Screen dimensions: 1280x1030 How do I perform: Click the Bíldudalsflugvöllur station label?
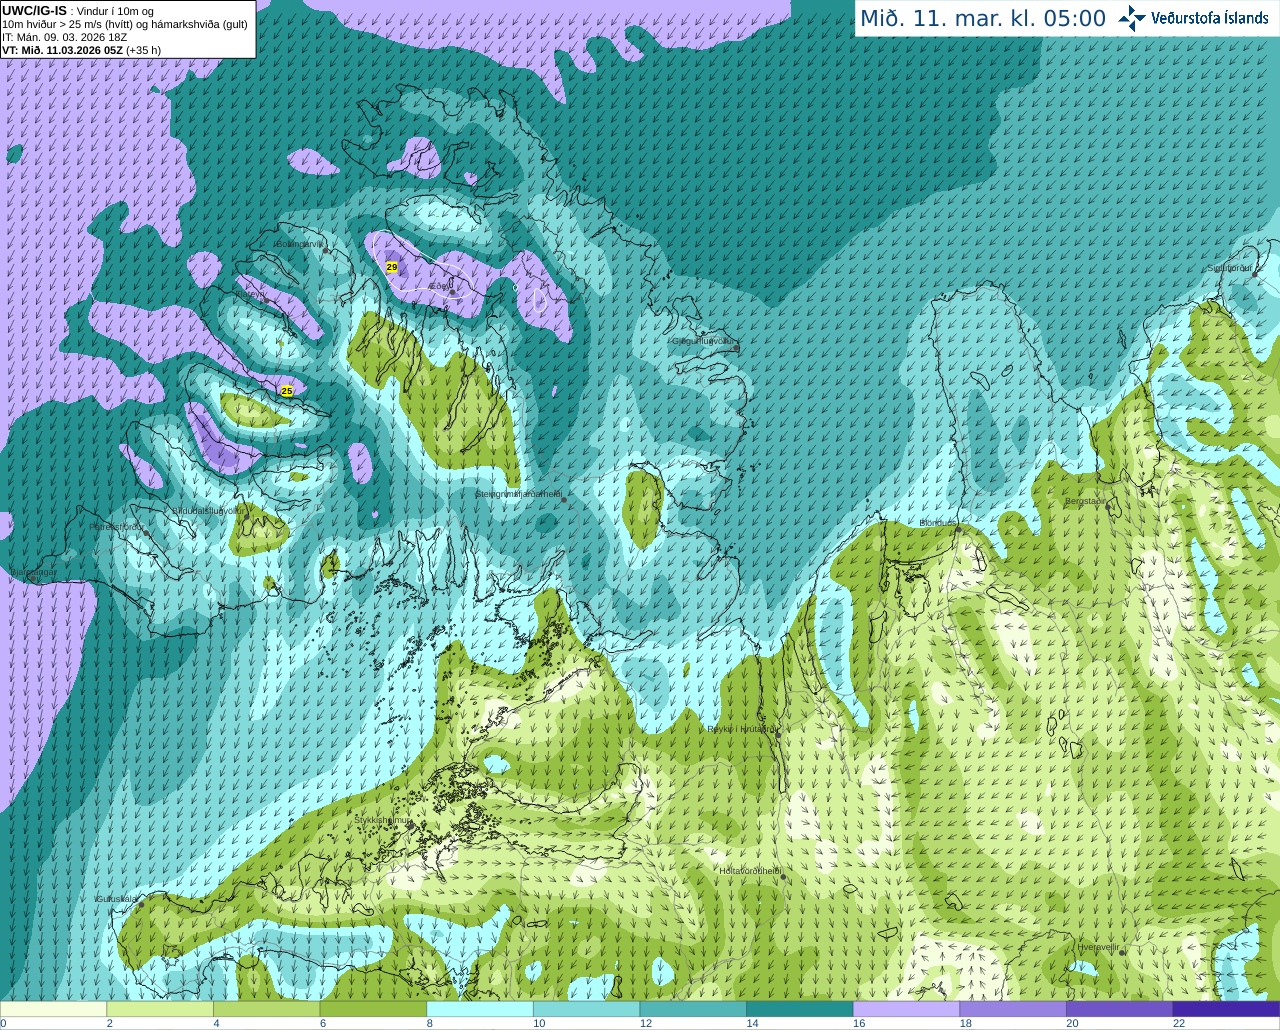tap(207, 510)
